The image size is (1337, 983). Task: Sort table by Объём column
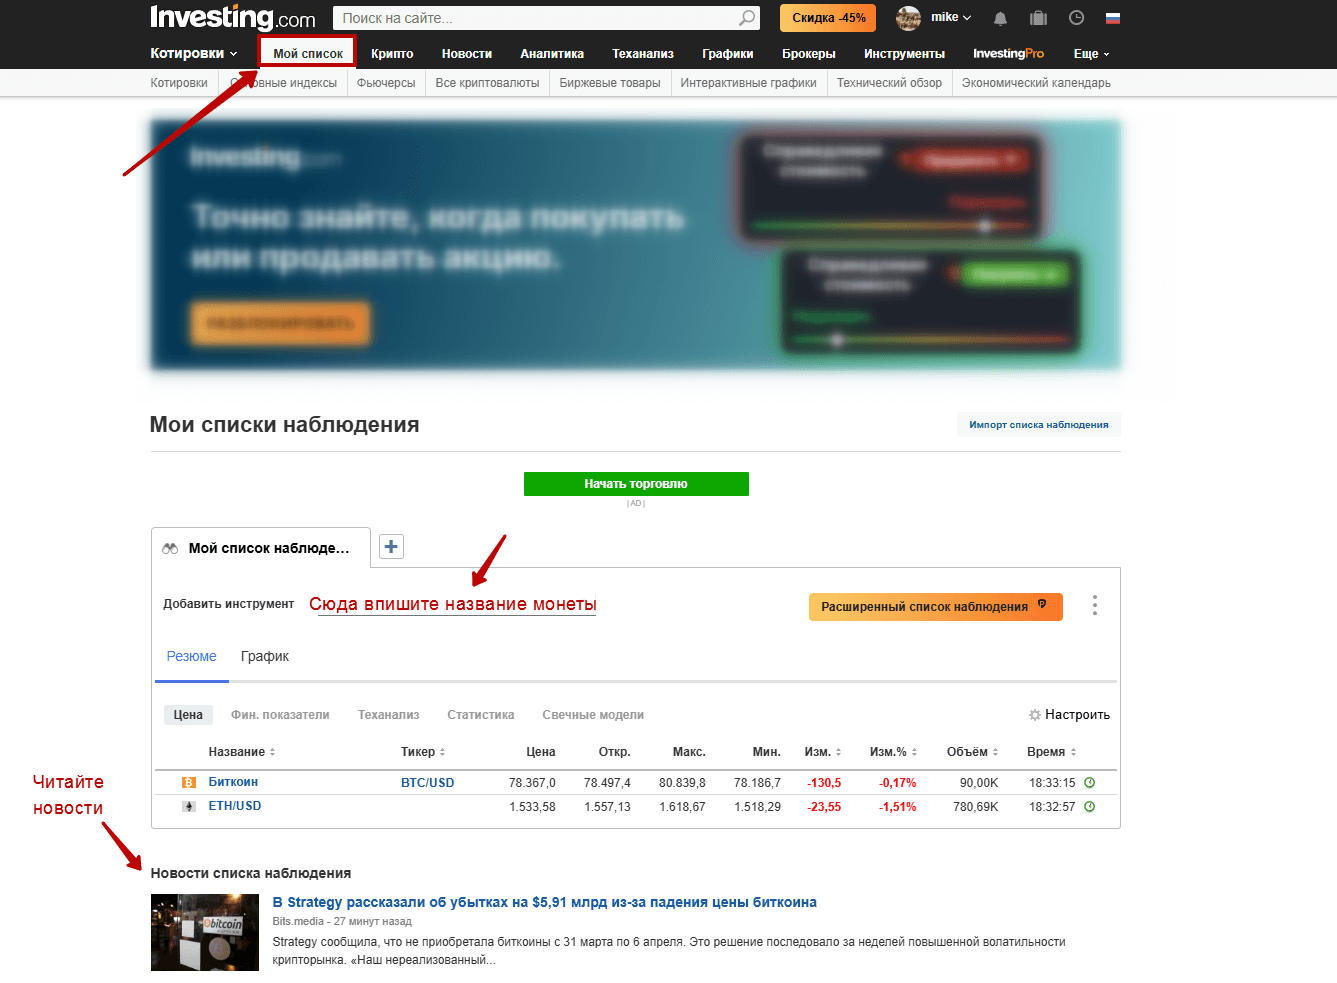pos(972,752)
